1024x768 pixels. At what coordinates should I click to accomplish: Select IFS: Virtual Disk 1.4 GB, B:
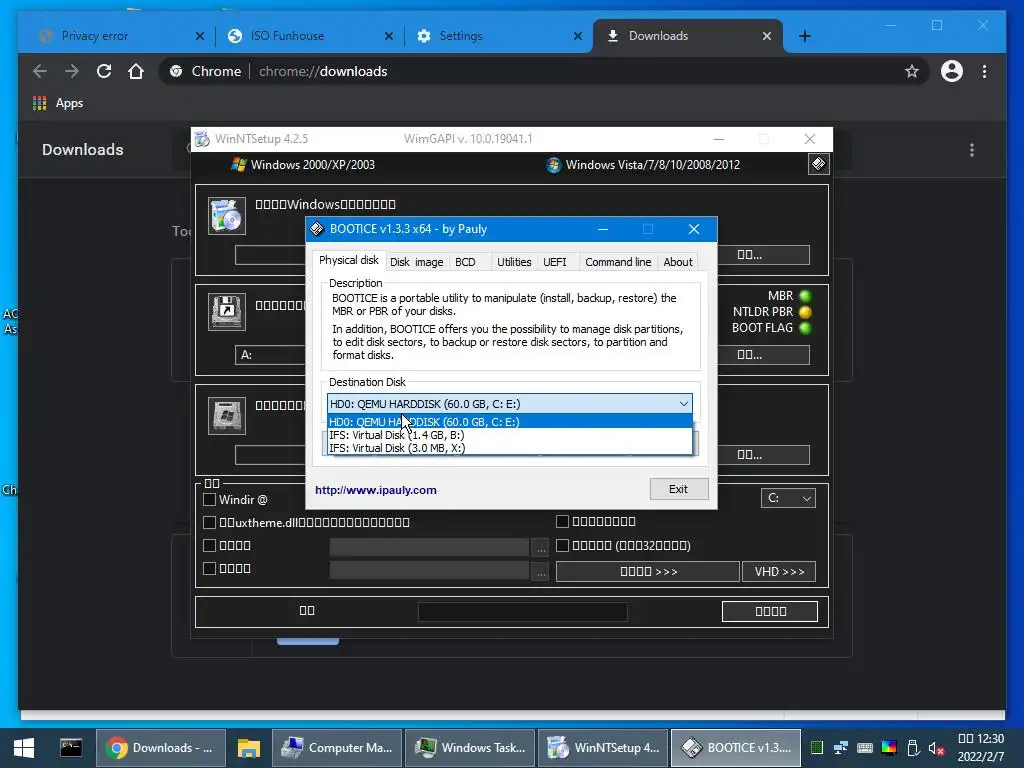click(x=509, y=435)
